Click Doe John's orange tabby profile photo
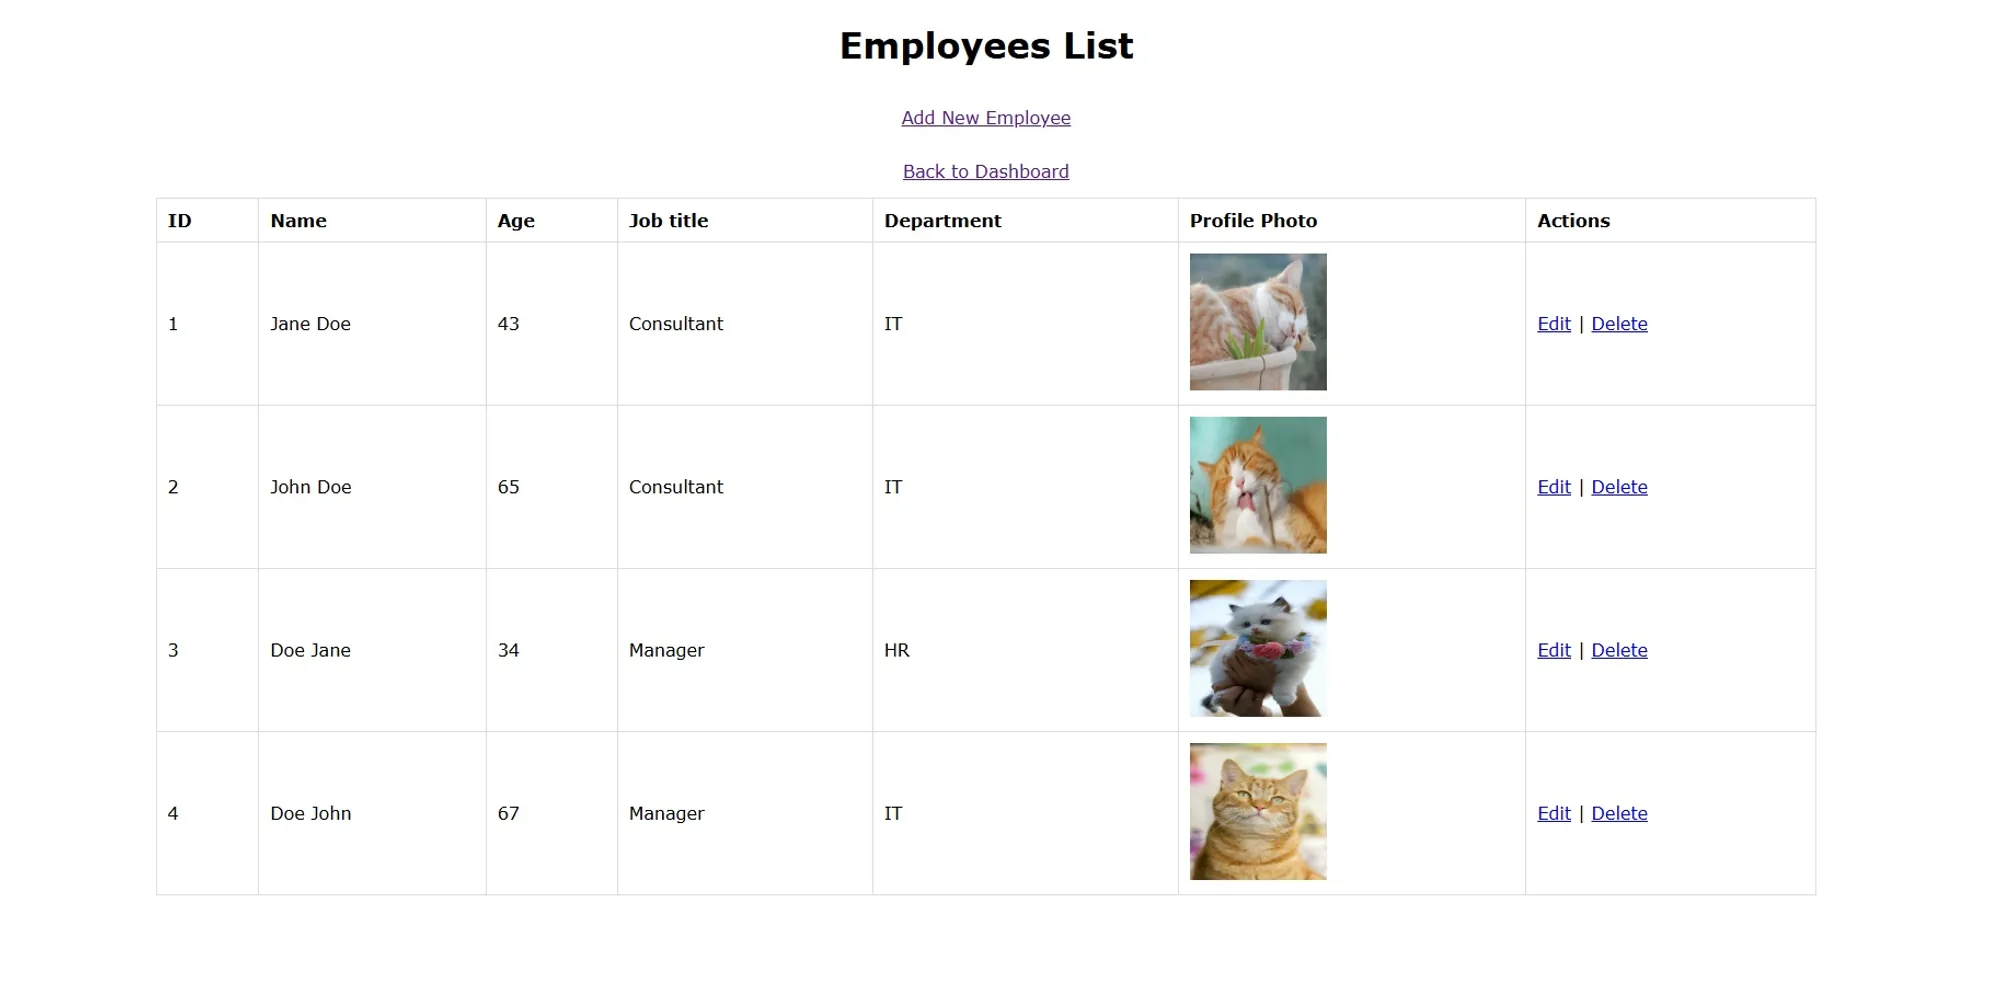This screenshot has width=2000, height=1002. pos(1257,811)
